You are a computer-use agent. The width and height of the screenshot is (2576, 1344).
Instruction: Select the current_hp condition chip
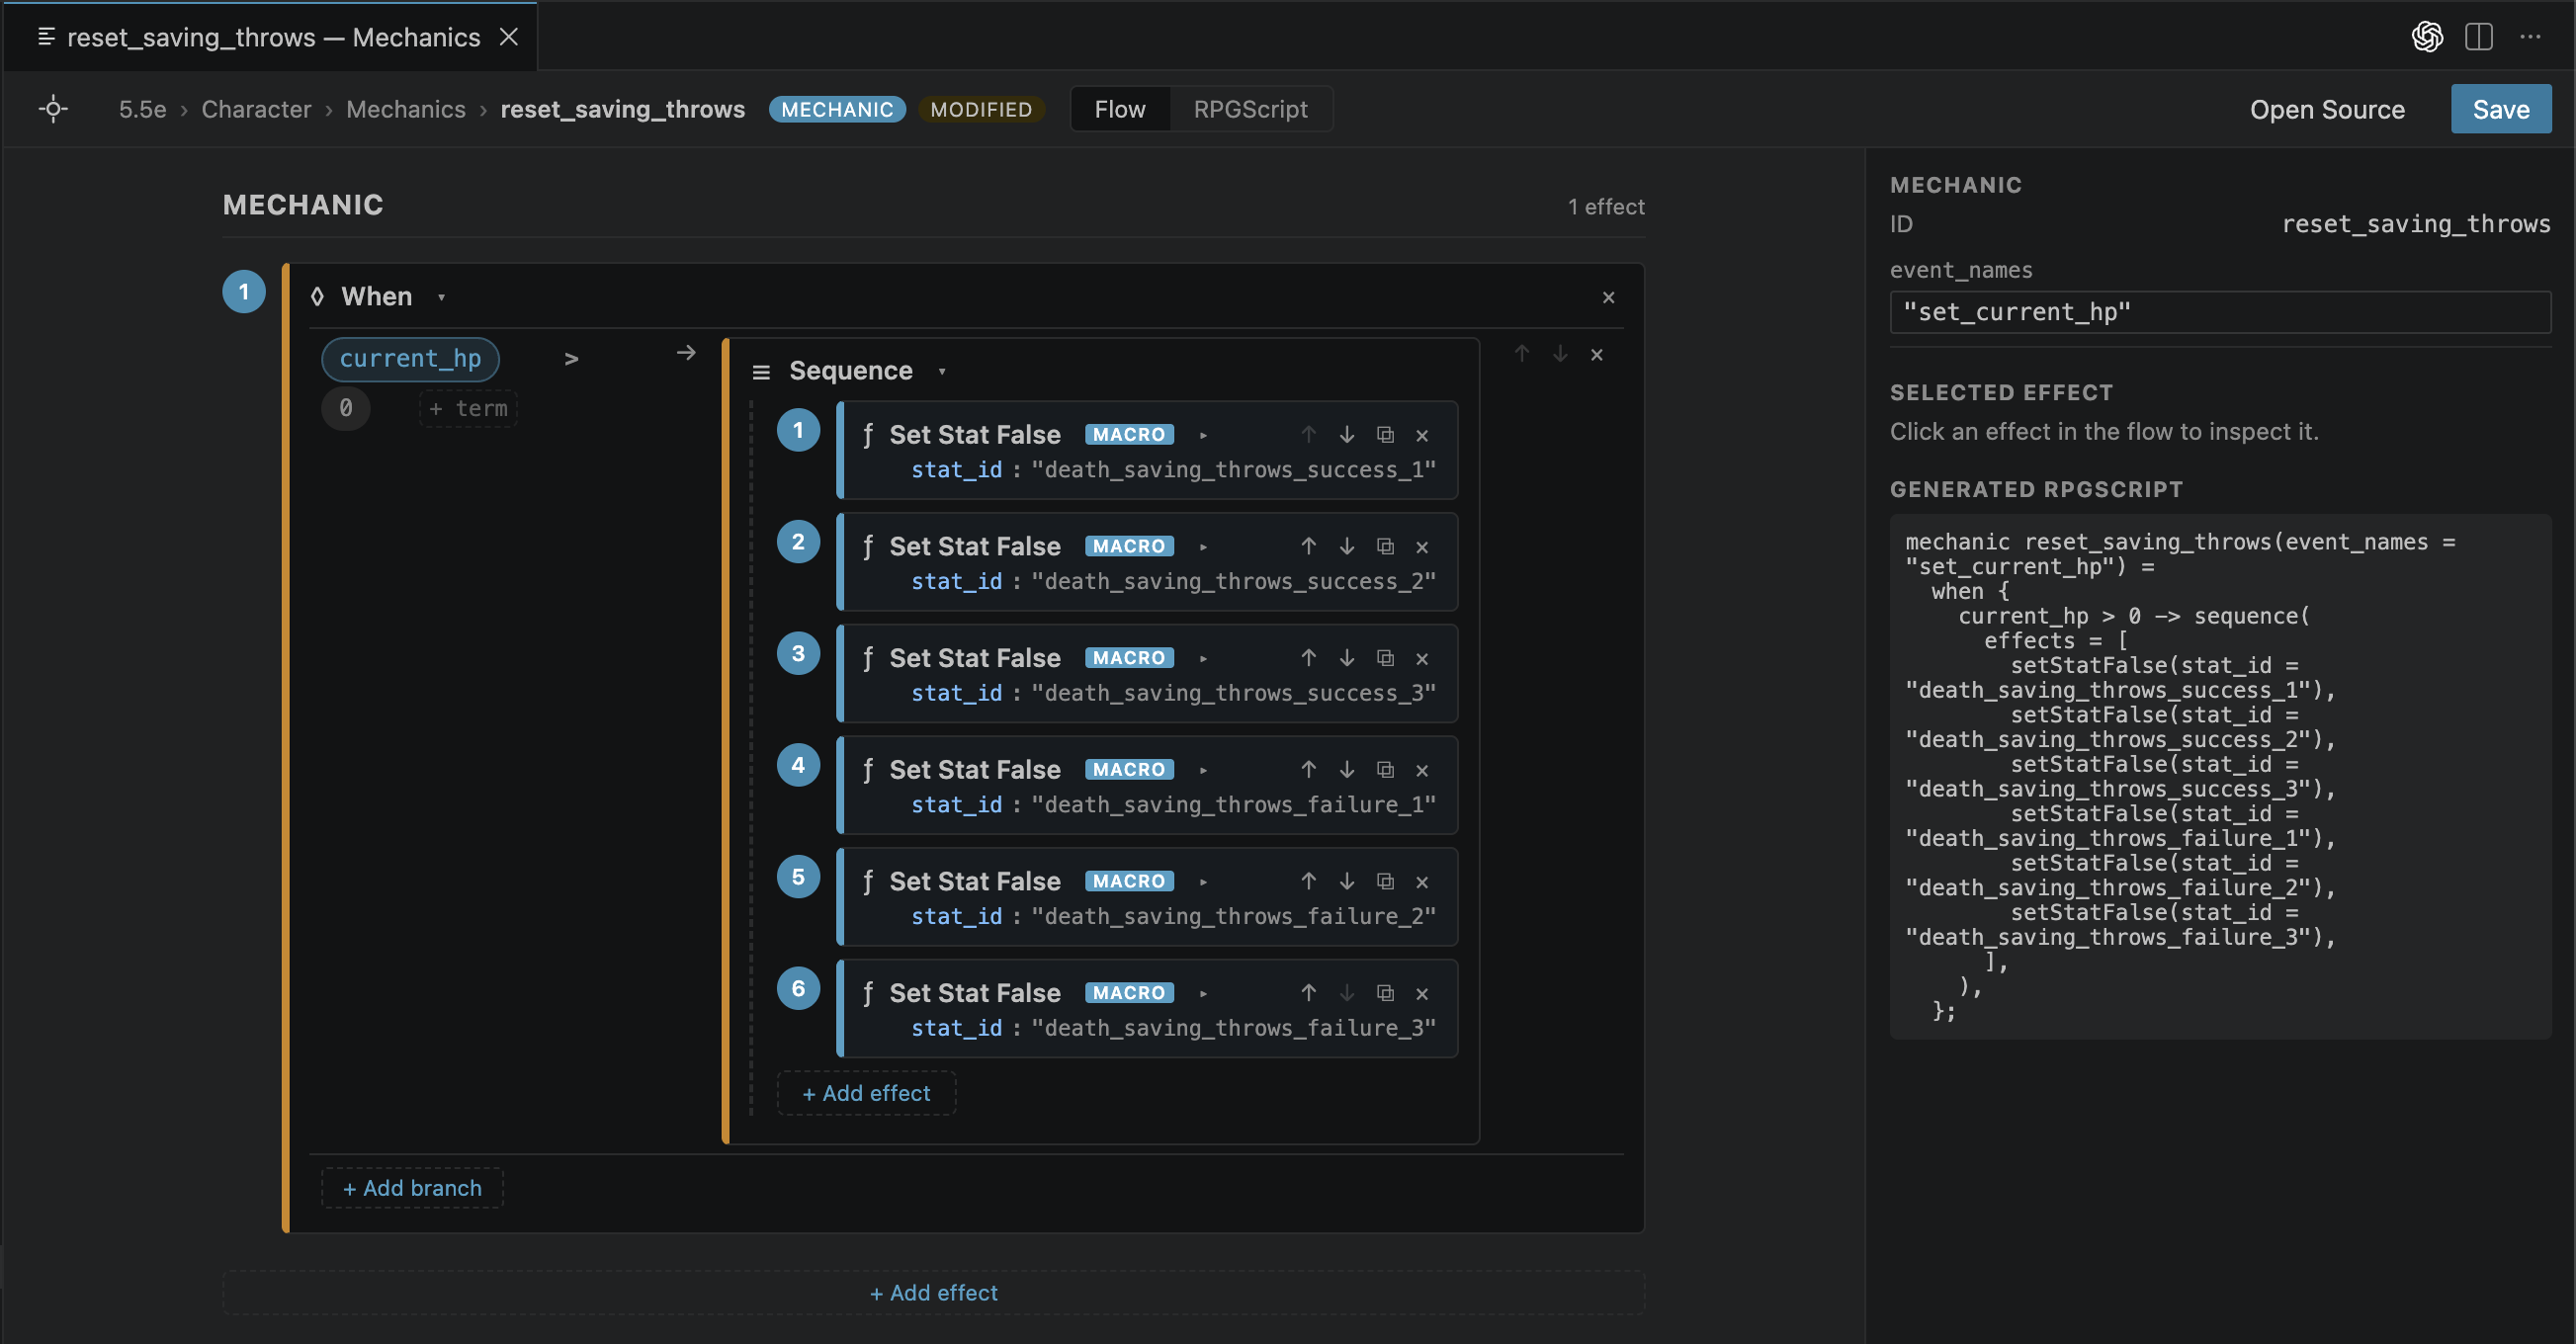point(410,359)
